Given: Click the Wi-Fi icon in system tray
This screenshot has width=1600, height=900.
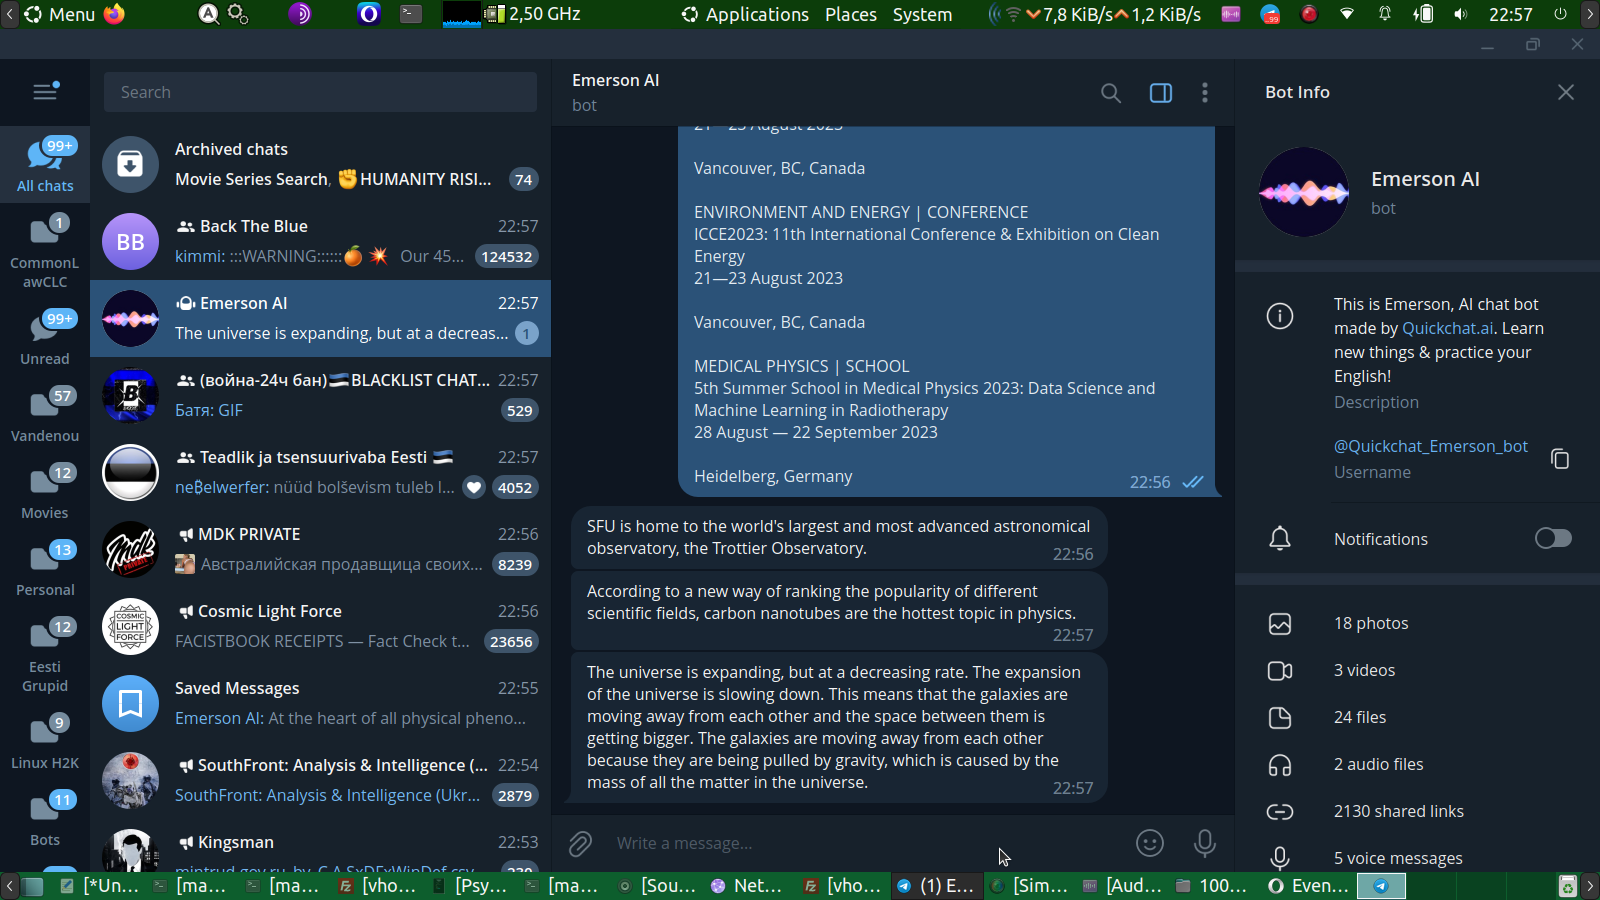Looking at the screenshot, I should click(x=1347, y=14).
